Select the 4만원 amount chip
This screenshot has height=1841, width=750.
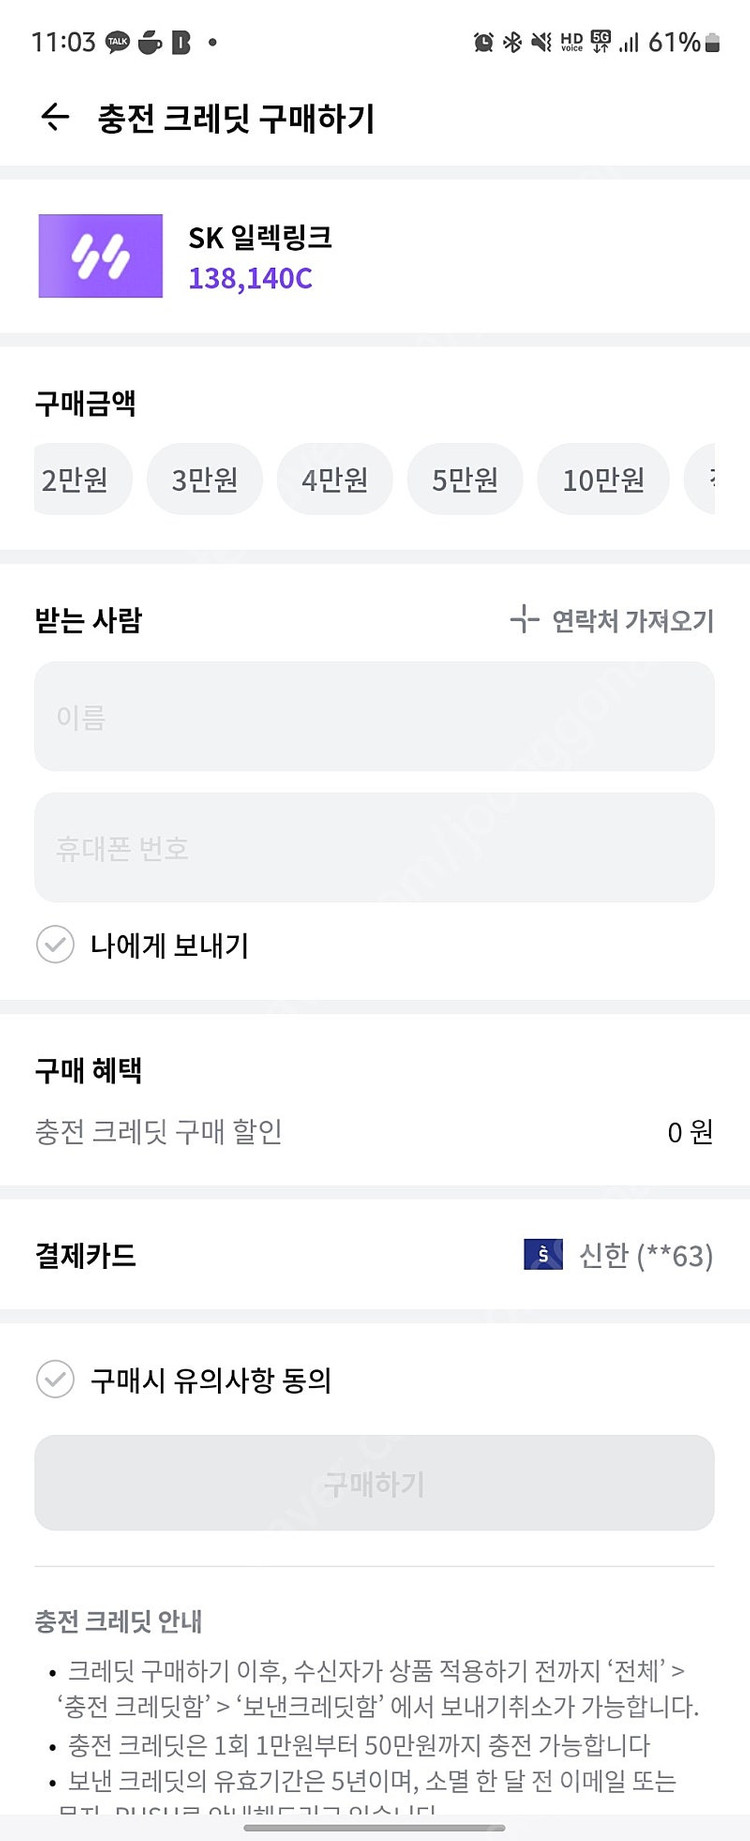pyautogui.click(x=335, y=480)
